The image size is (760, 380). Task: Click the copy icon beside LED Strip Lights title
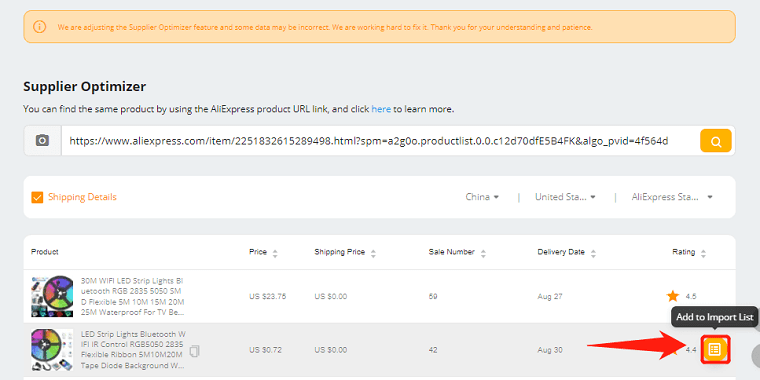tap(194, 351)
